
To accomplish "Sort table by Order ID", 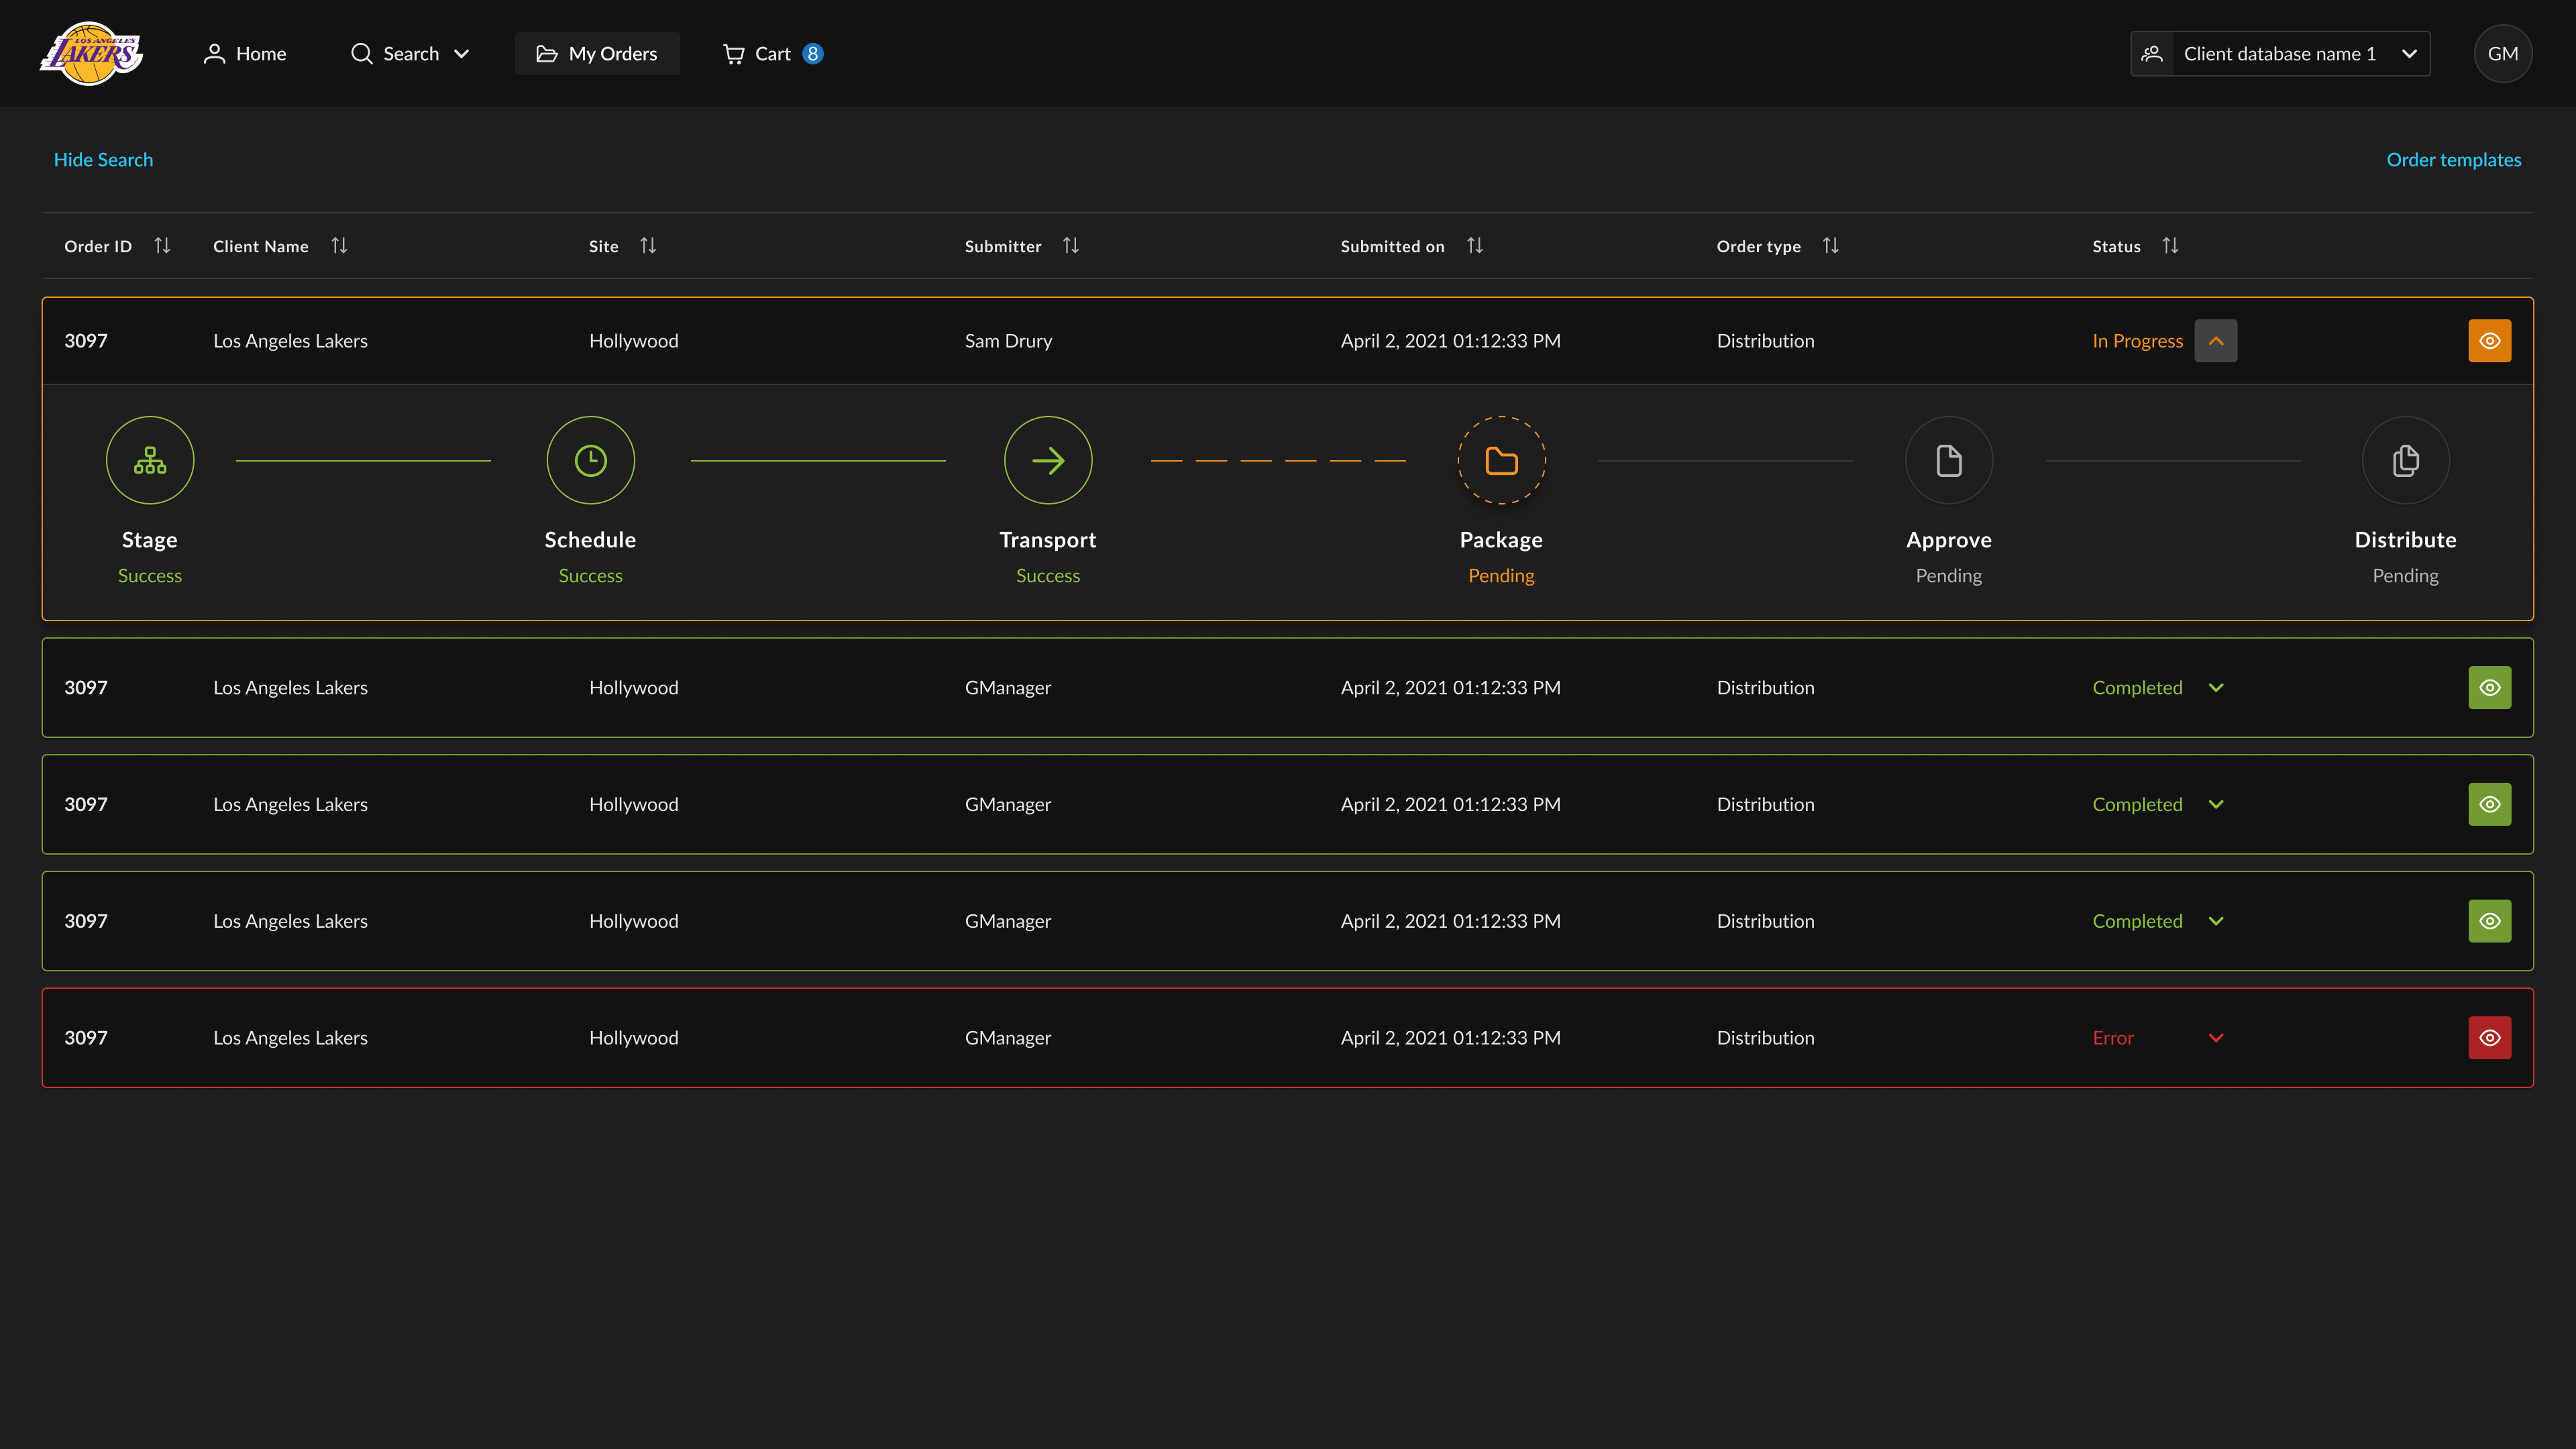I will click(162, 246).
